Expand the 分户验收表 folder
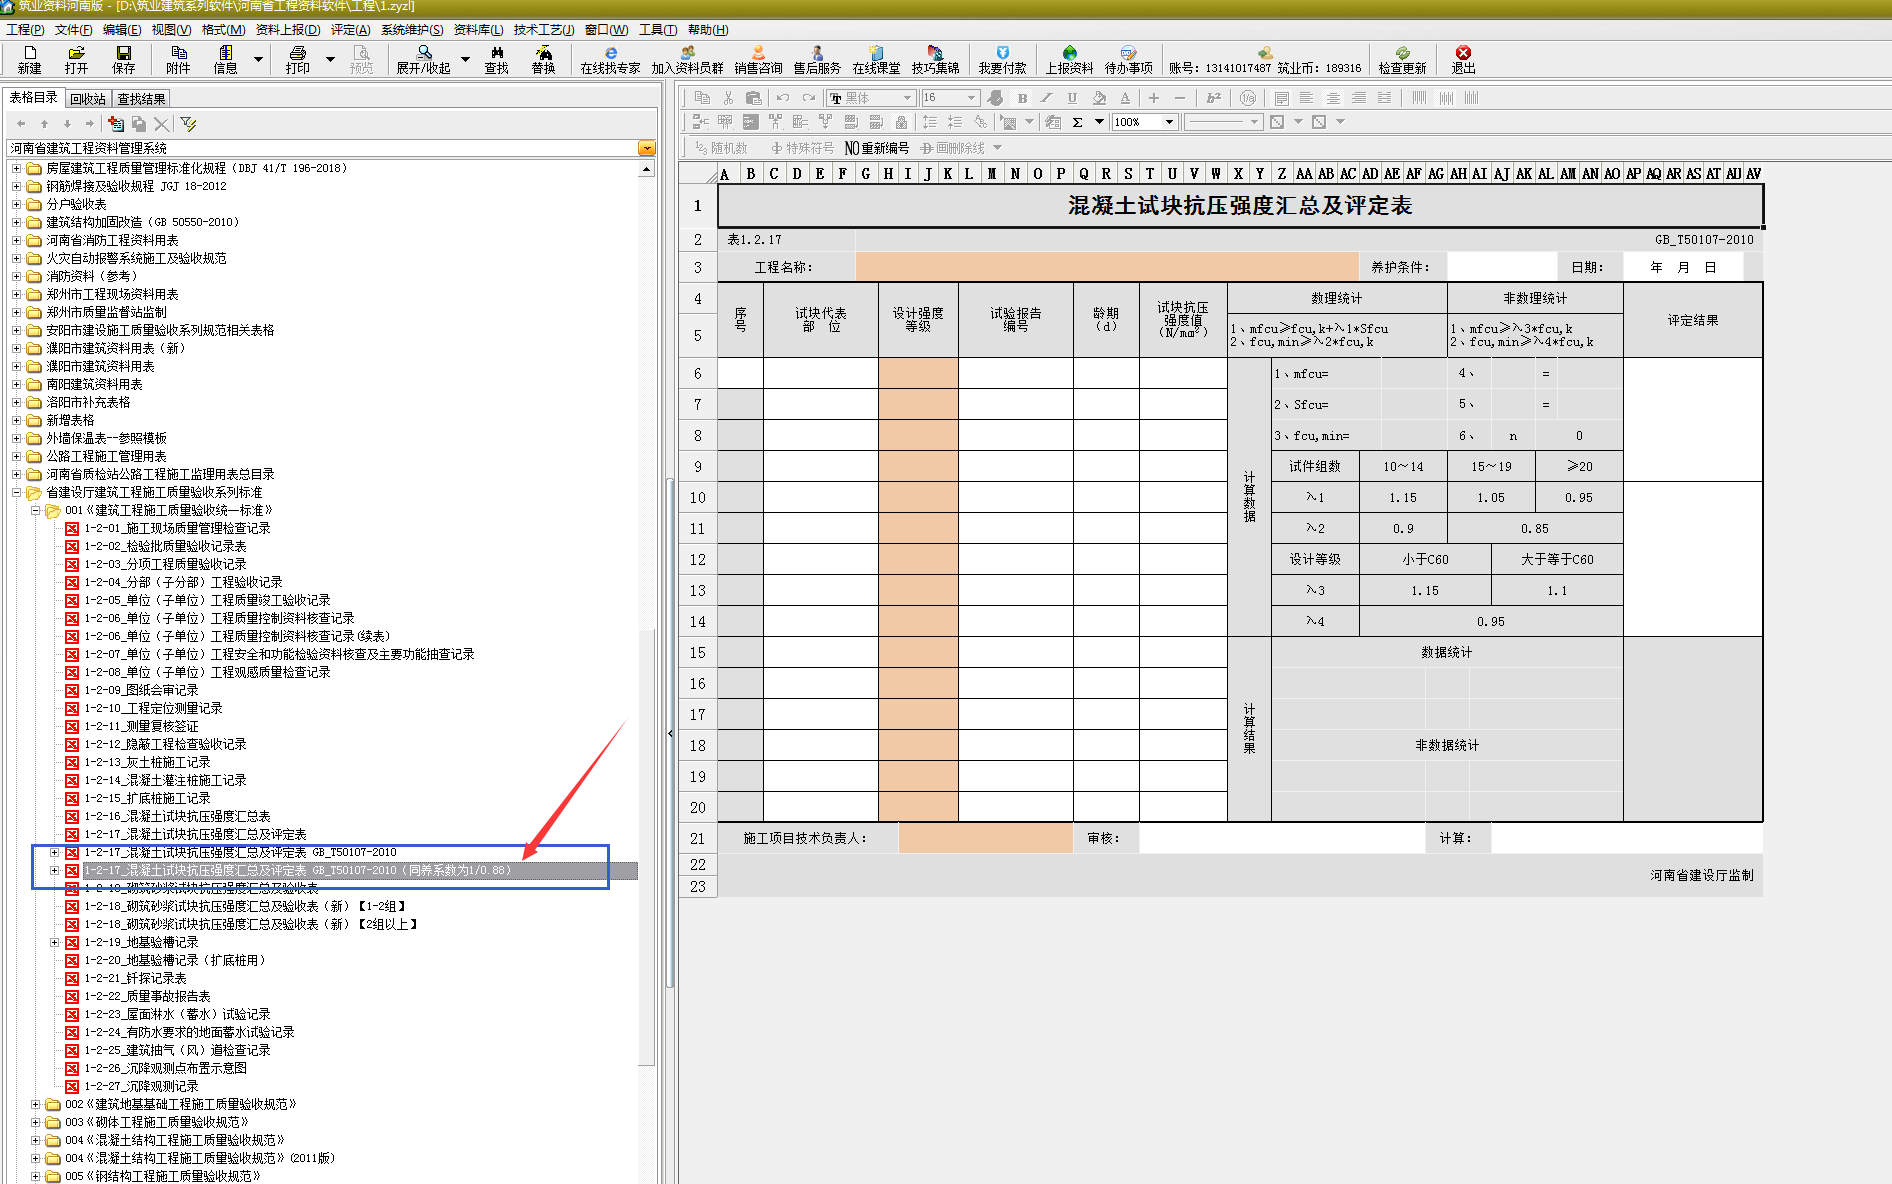Screen dimensions: 1892x1184 (x=16, y=204)
